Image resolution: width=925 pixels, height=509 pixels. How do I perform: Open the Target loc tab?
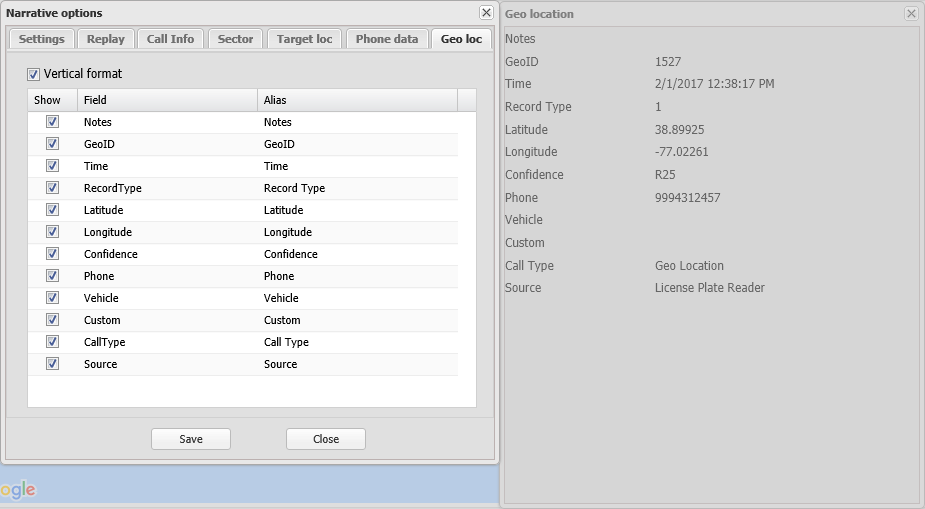(306, 39)
